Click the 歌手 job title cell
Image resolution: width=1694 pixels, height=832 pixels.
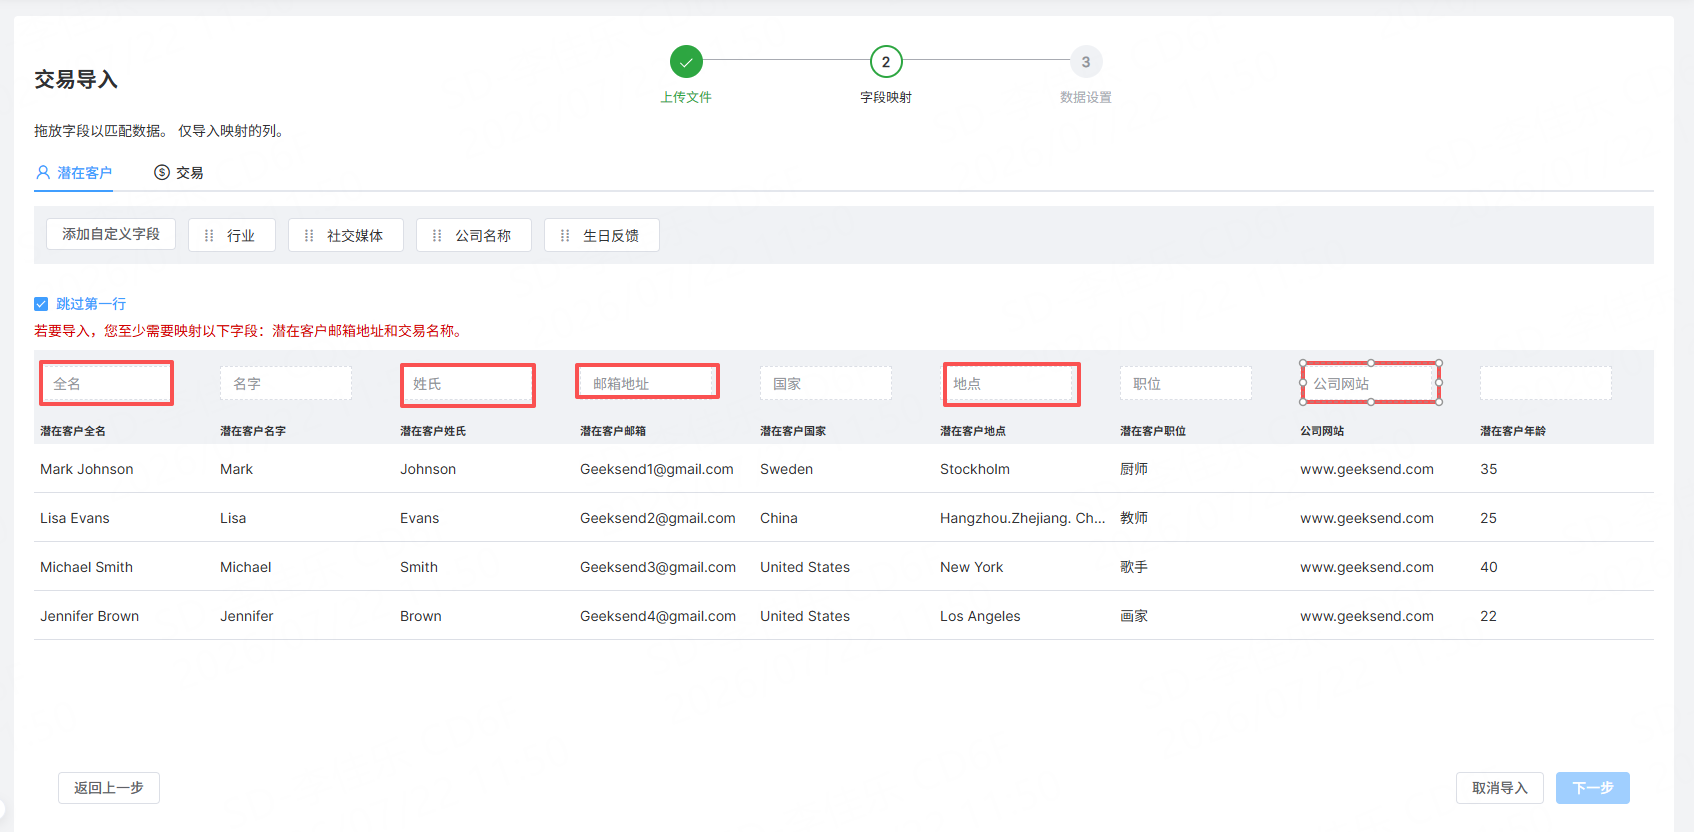(1134, 567)
